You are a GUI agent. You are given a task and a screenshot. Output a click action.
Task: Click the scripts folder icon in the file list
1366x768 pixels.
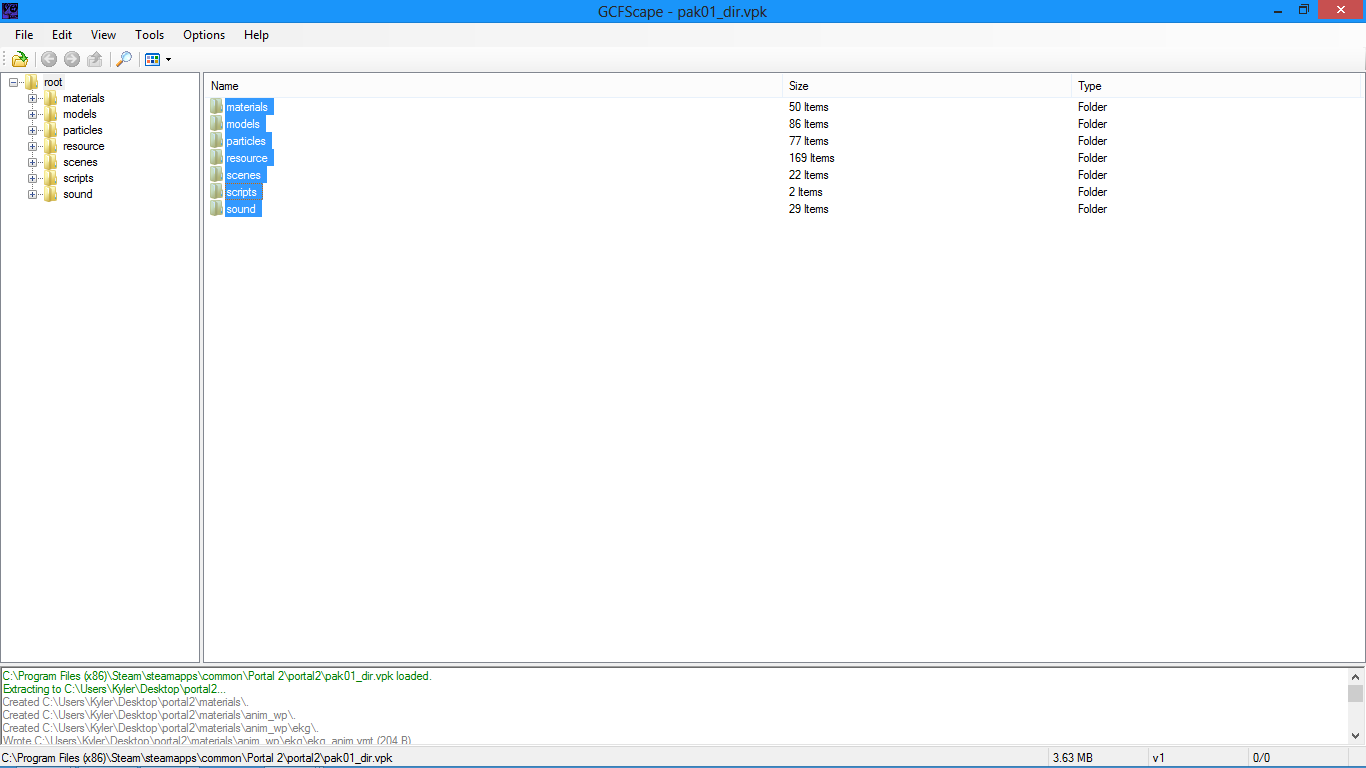[x=217, y=192]
